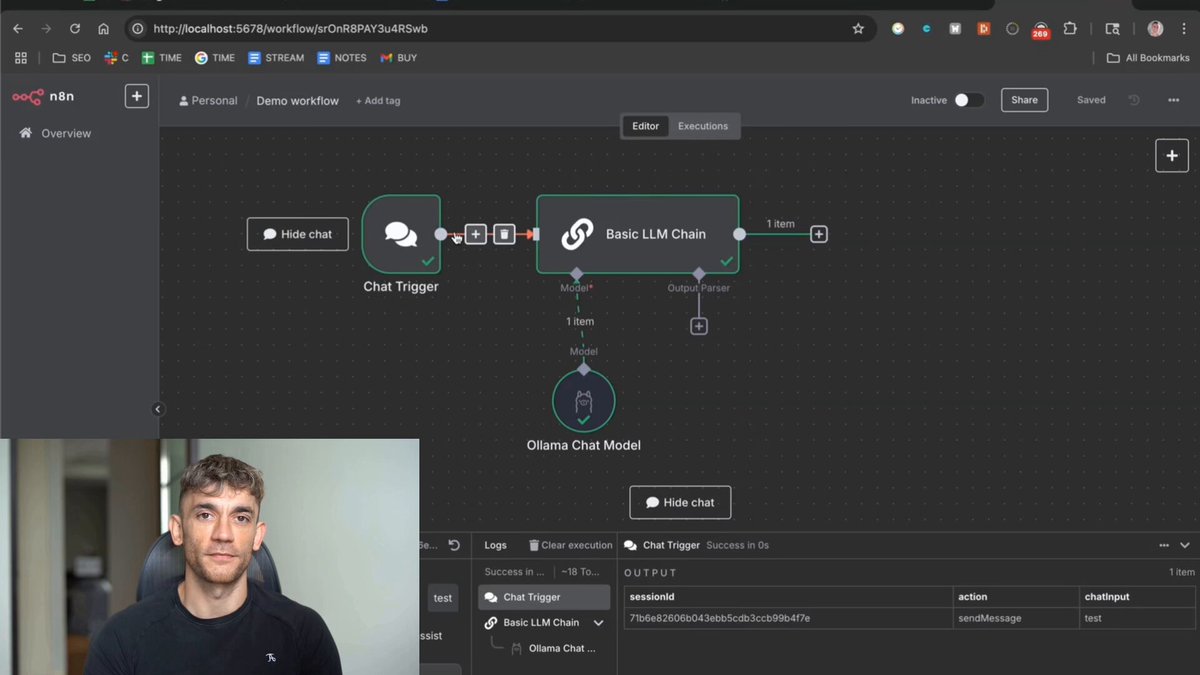Collapse the Basic LLM Chain log chevron
The image size is (1200, 675).
(599, 622)
